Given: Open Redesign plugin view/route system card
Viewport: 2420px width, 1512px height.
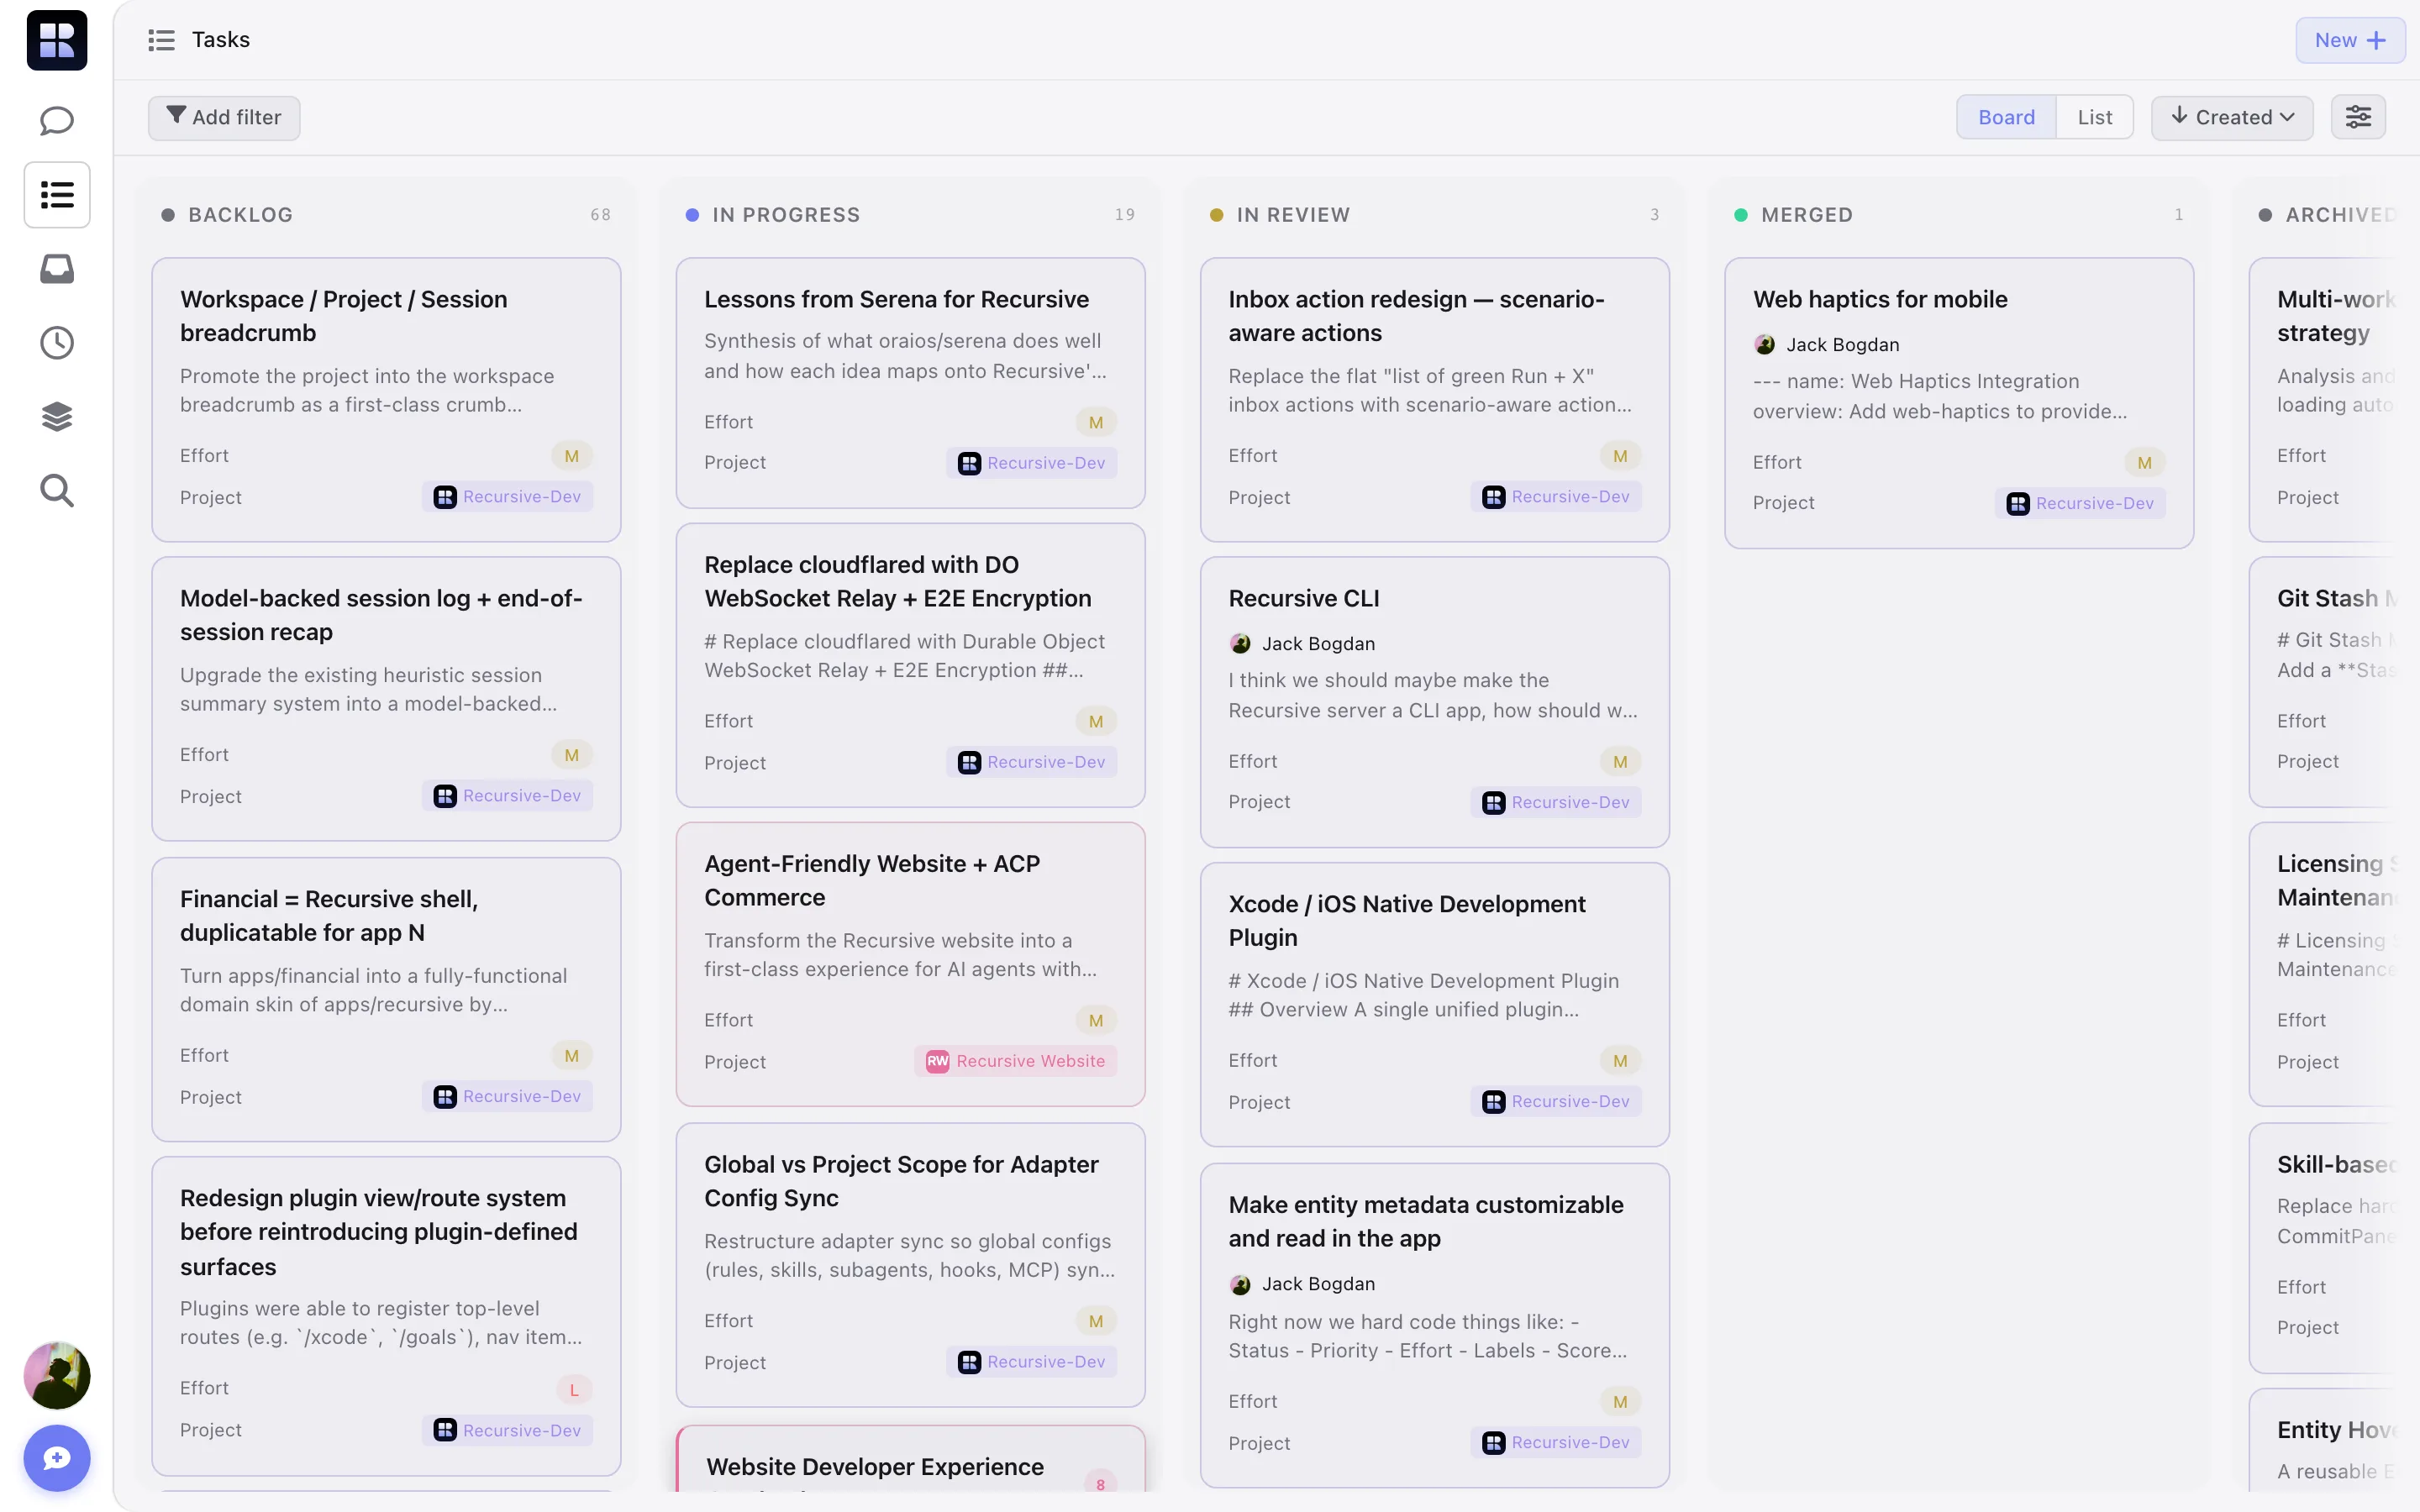Looking at the screenshot, I should point(386,1316).
